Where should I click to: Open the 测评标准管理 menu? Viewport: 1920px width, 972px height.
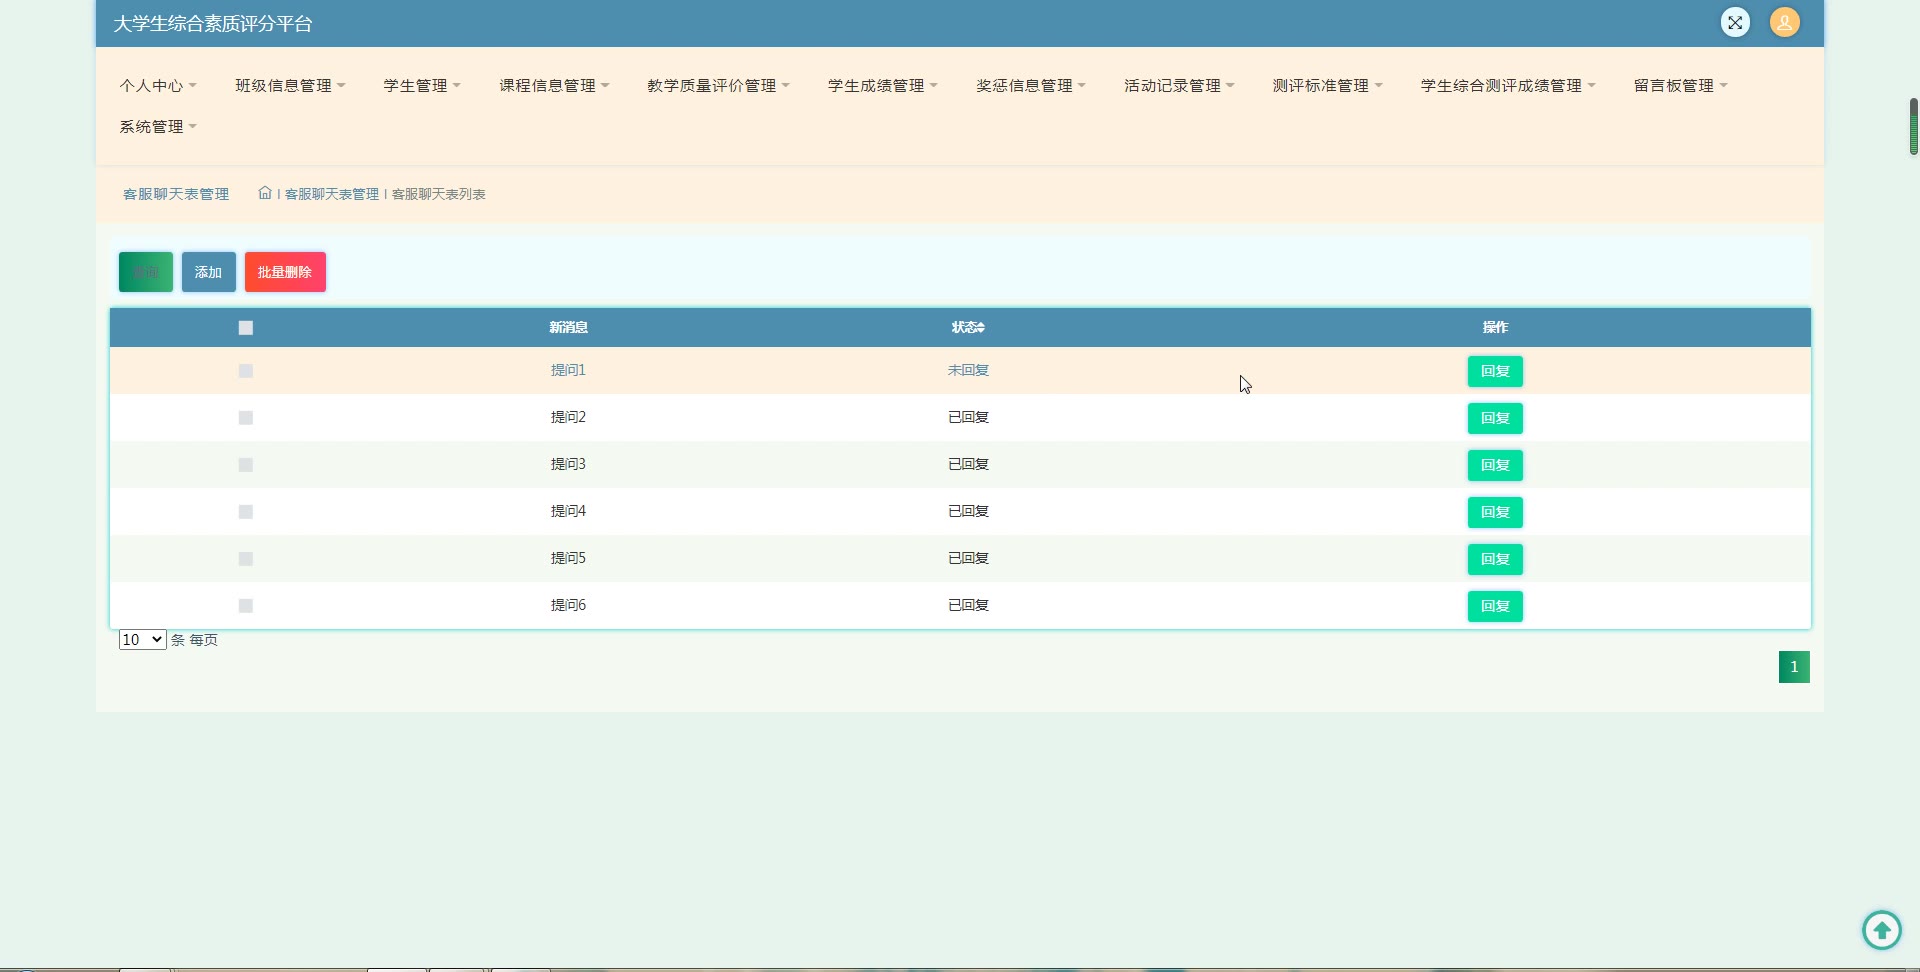(1327, 86)
